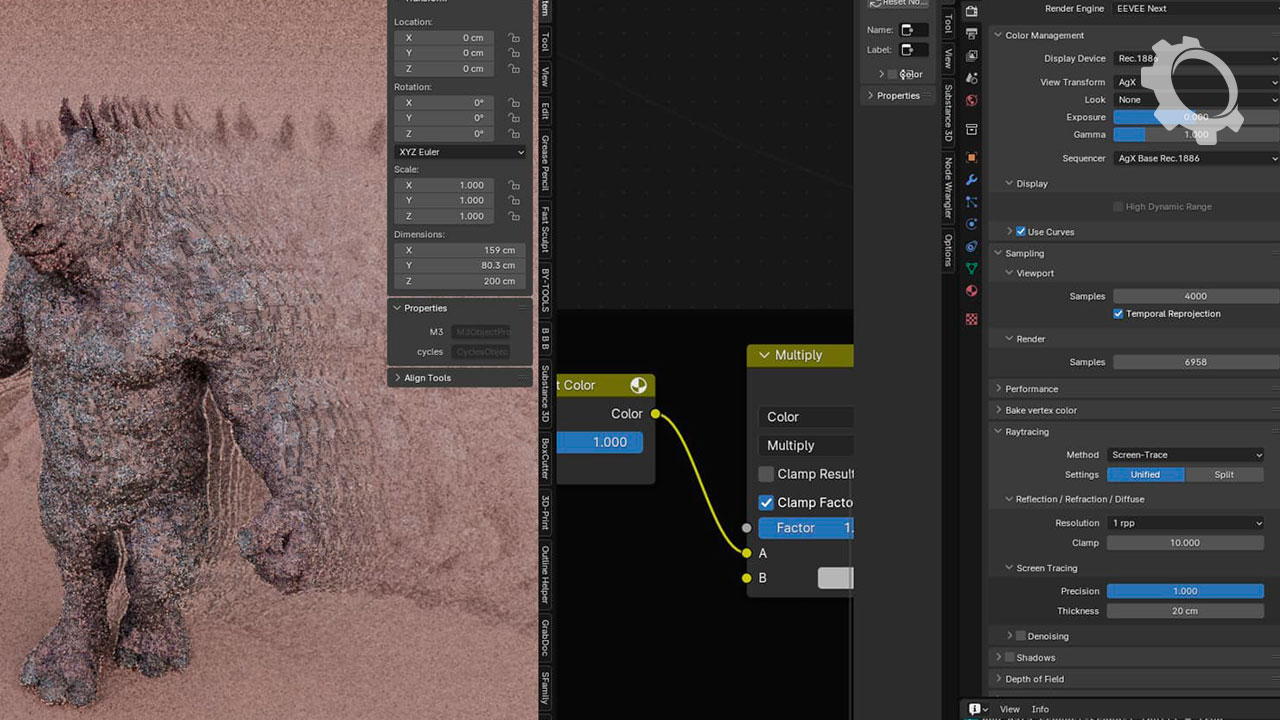Switch to the Node Wrangler sidebar tab
1280x720 pixels.
(x=948, y=187)
